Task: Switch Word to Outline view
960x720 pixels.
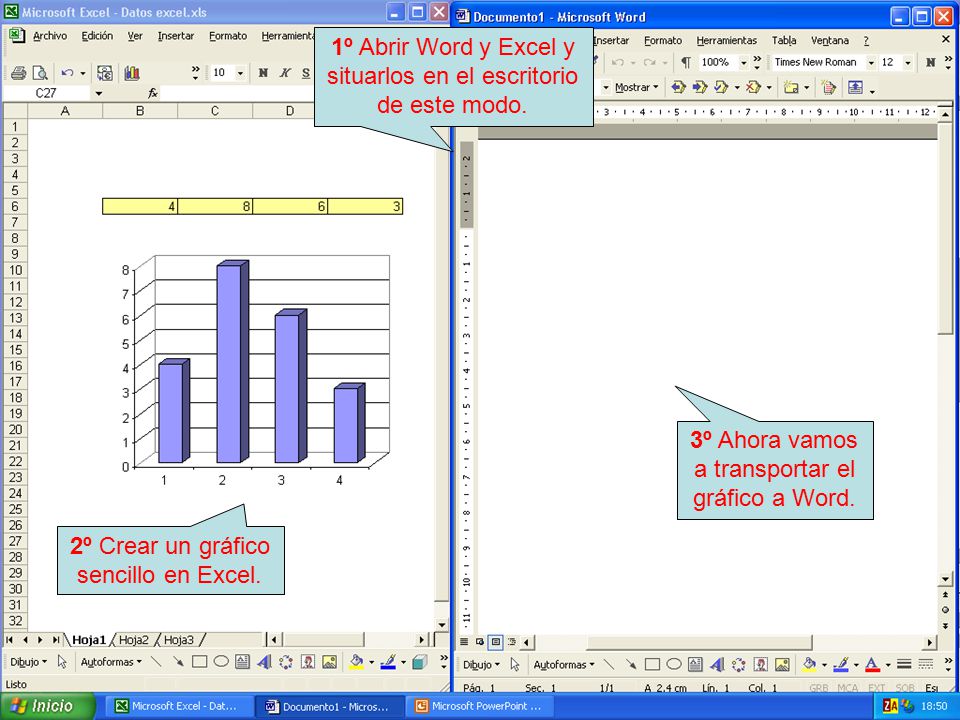Action: click(512, 642)
